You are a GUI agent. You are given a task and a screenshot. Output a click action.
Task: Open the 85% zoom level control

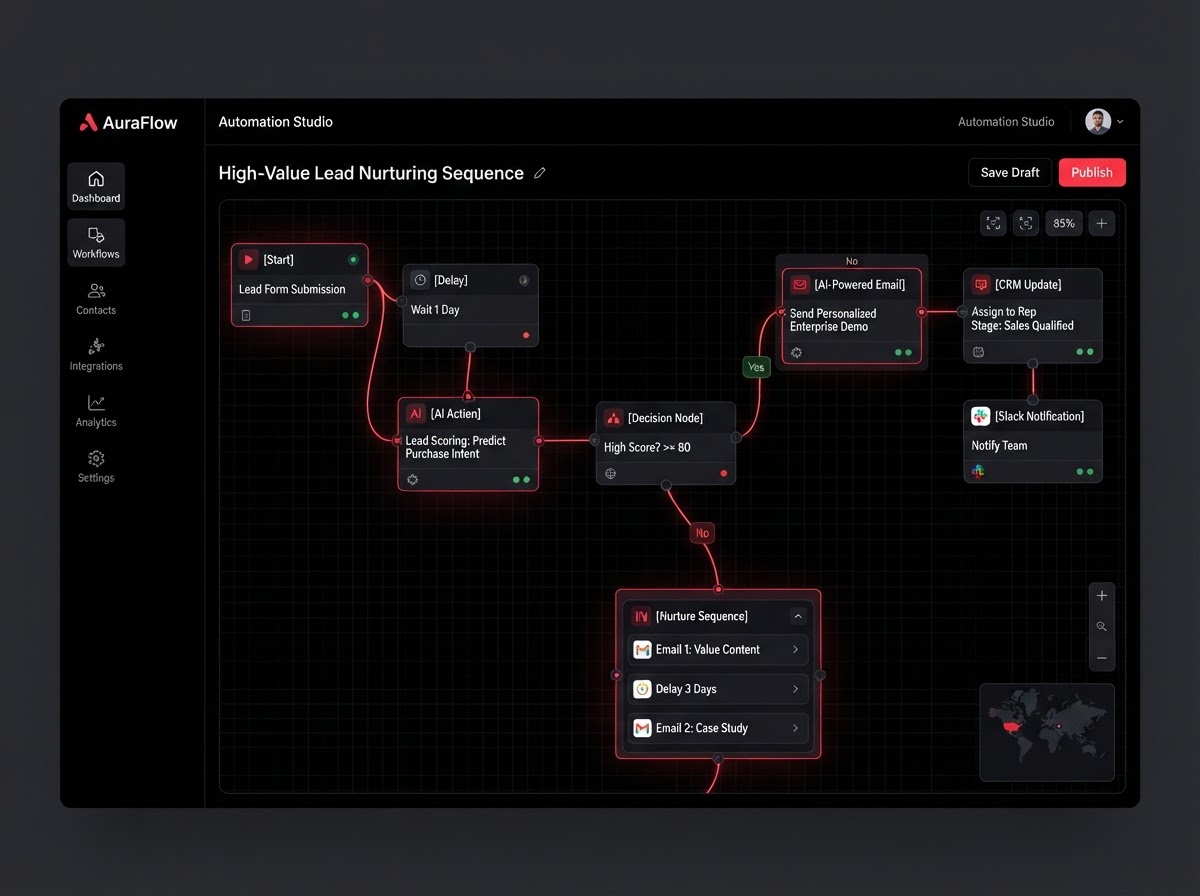point(1064,224)
